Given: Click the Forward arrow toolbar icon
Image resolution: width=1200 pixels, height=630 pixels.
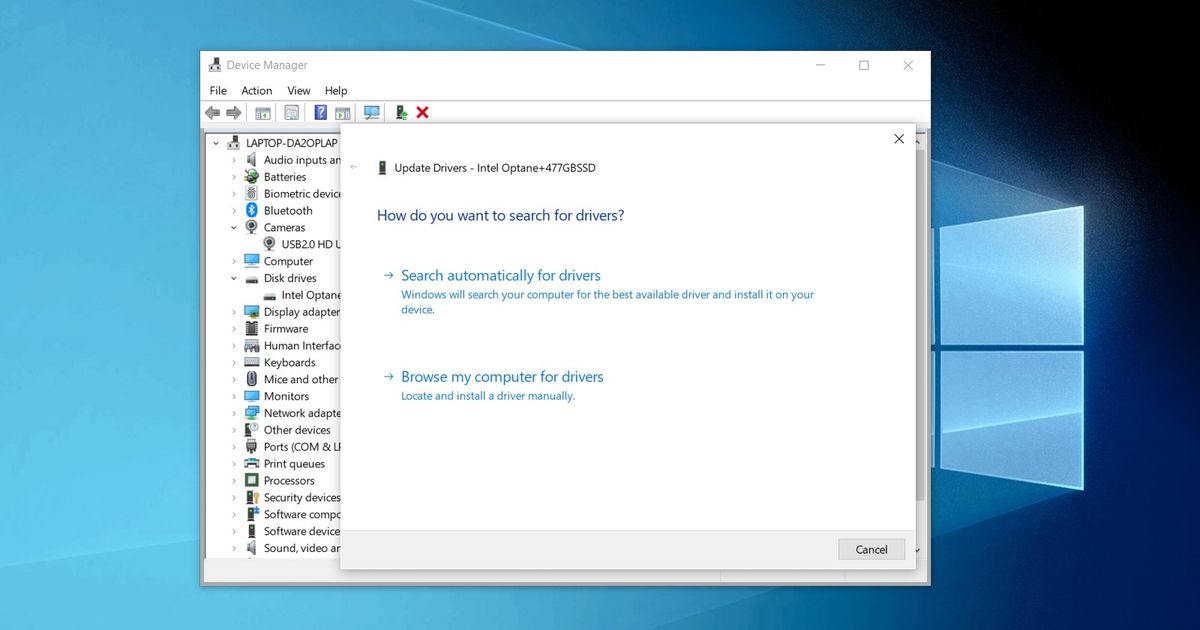Looking at the screenshot, I should coord(234,113).
